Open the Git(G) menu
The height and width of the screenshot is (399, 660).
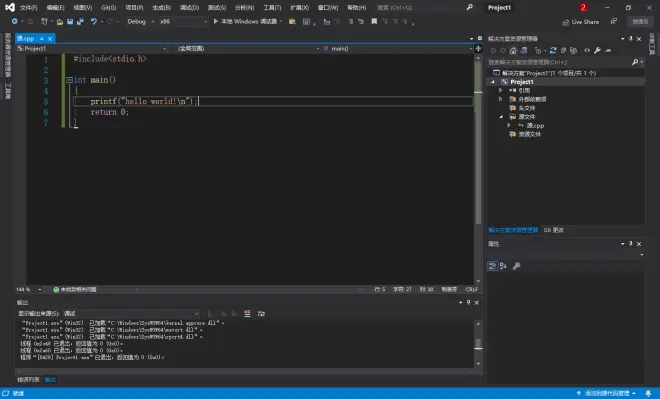(109, 8)
